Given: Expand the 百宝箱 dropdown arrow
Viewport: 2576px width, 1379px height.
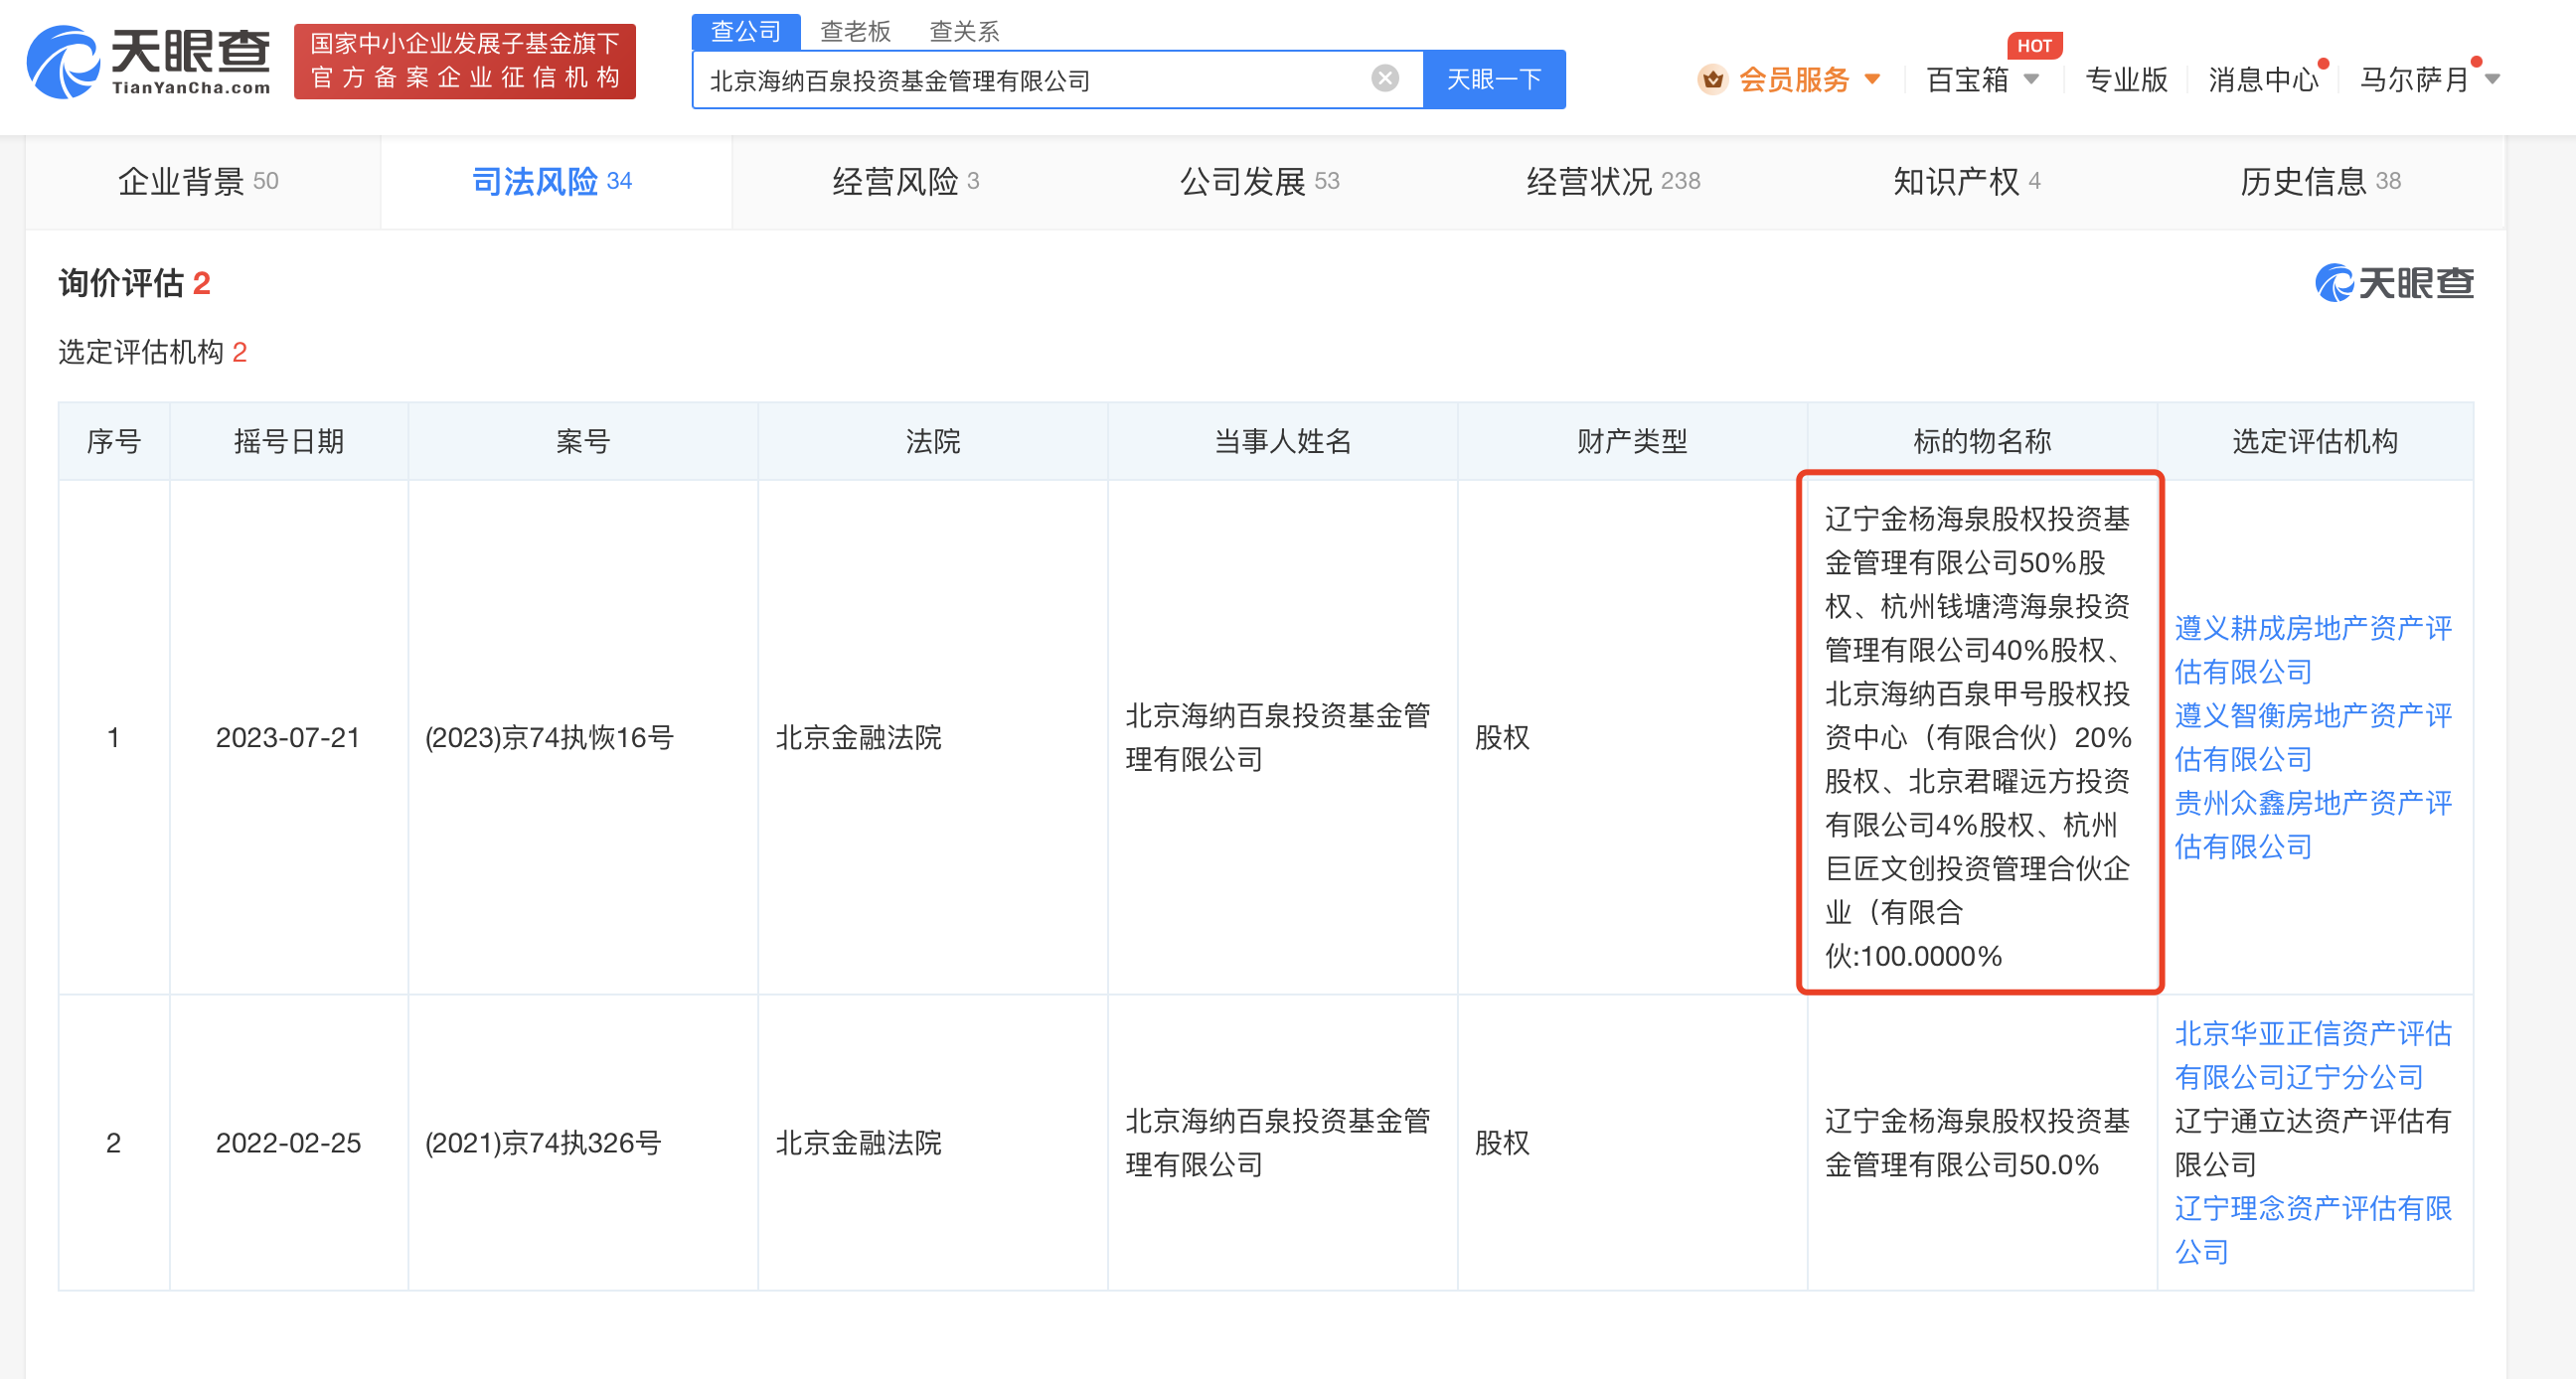Looking at the screenshot, I should click(2031, 79).
